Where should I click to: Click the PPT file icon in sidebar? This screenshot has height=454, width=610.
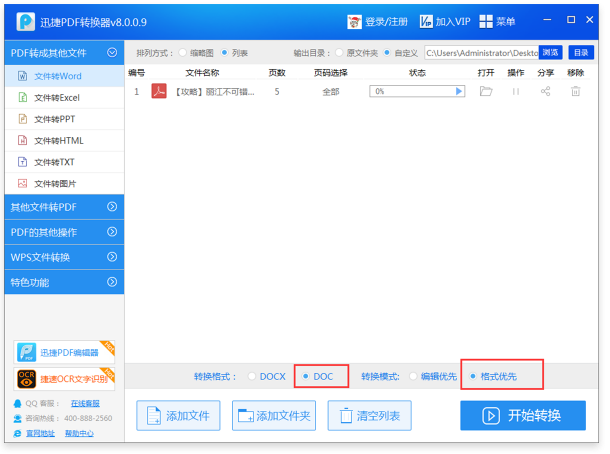[x=23, y=119]
